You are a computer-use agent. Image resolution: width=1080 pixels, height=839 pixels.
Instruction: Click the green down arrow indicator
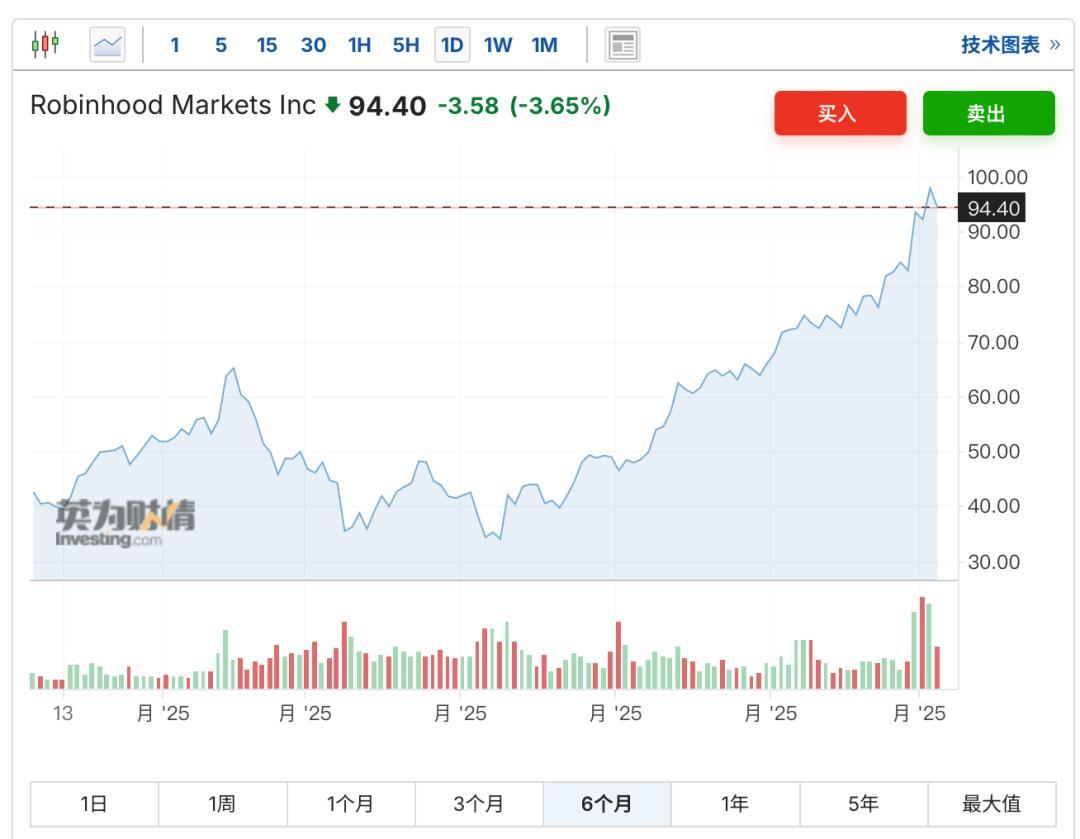pyautogui.click(x=333, y=105)
